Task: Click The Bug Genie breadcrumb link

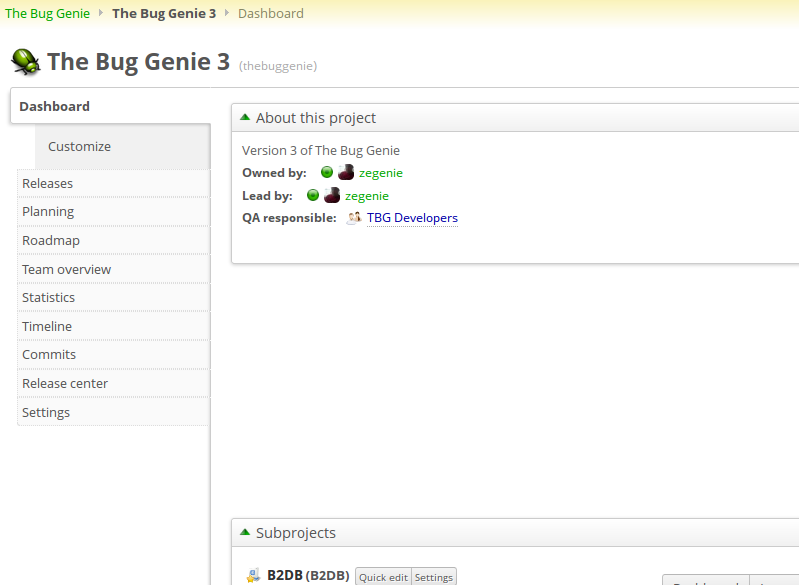Action: pos(47,13)
